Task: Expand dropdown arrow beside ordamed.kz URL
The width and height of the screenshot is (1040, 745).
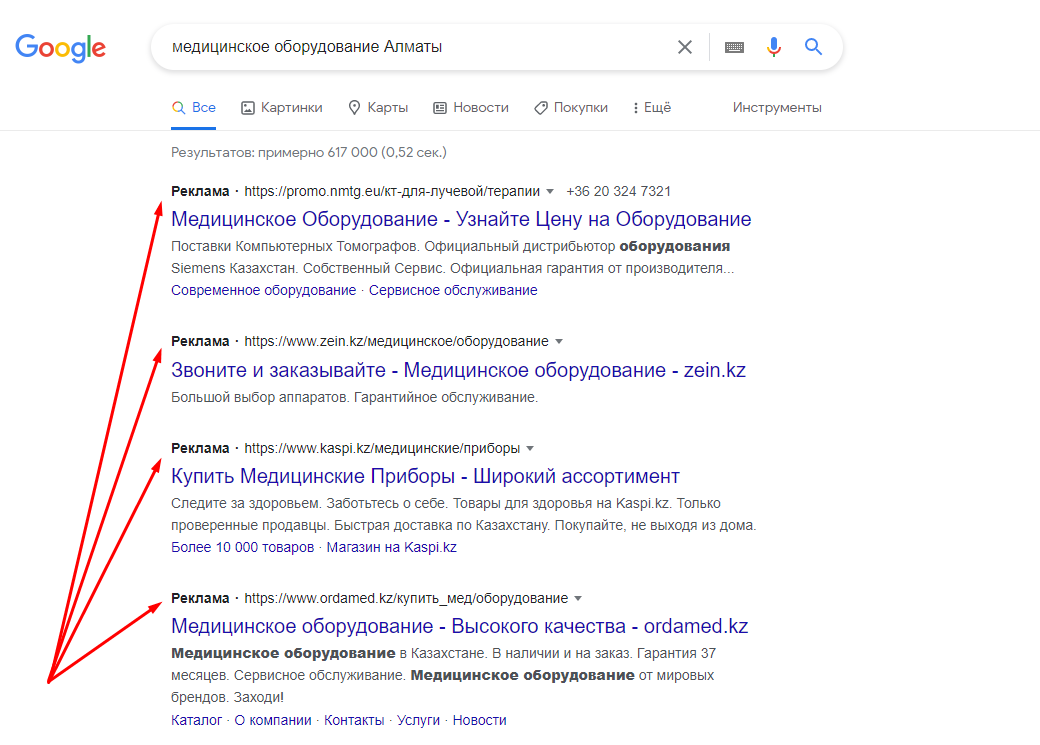Action: (578, 598)
